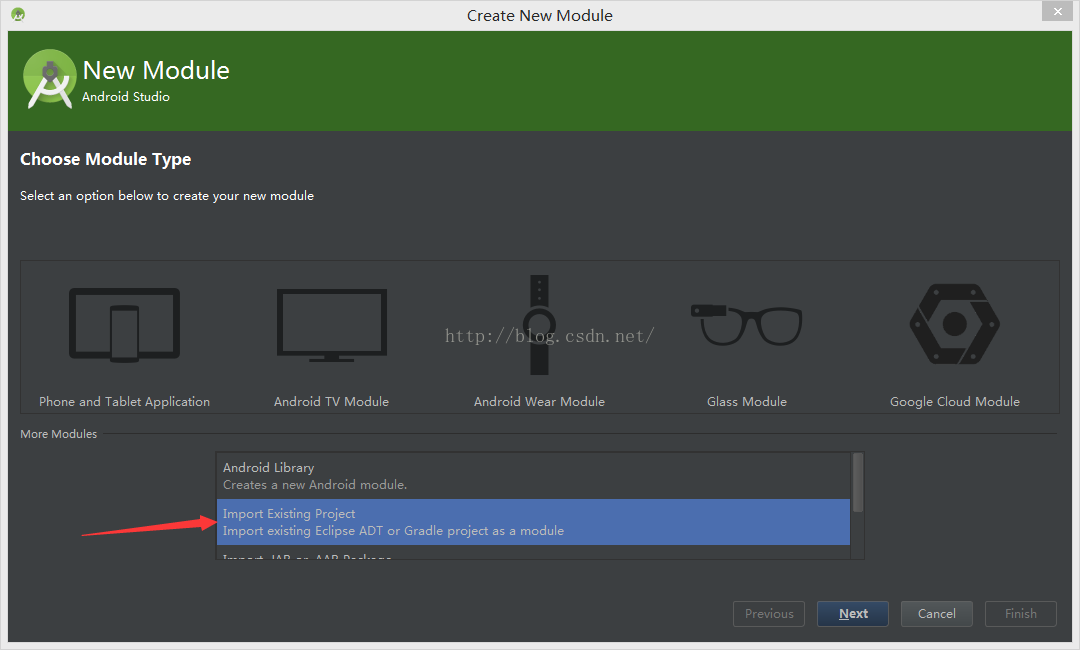Close the Create New Module dialog
1080x650 pixels.
pyautogui.click(x=1057, y=11)
